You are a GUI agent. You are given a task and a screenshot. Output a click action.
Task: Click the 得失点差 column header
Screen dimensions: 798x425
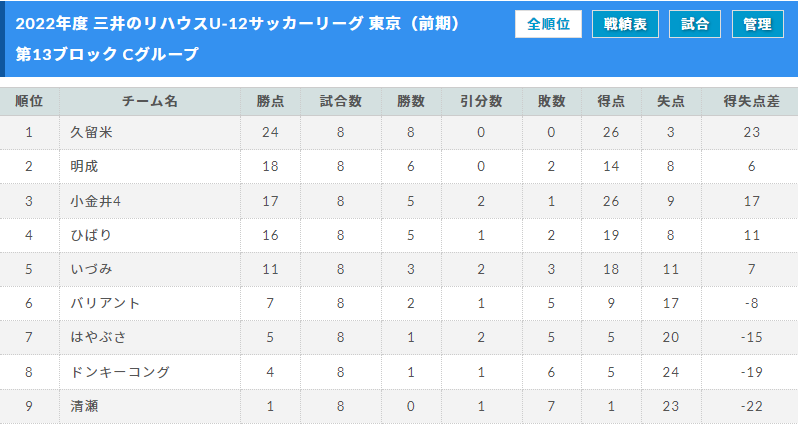tap(751, 101)
